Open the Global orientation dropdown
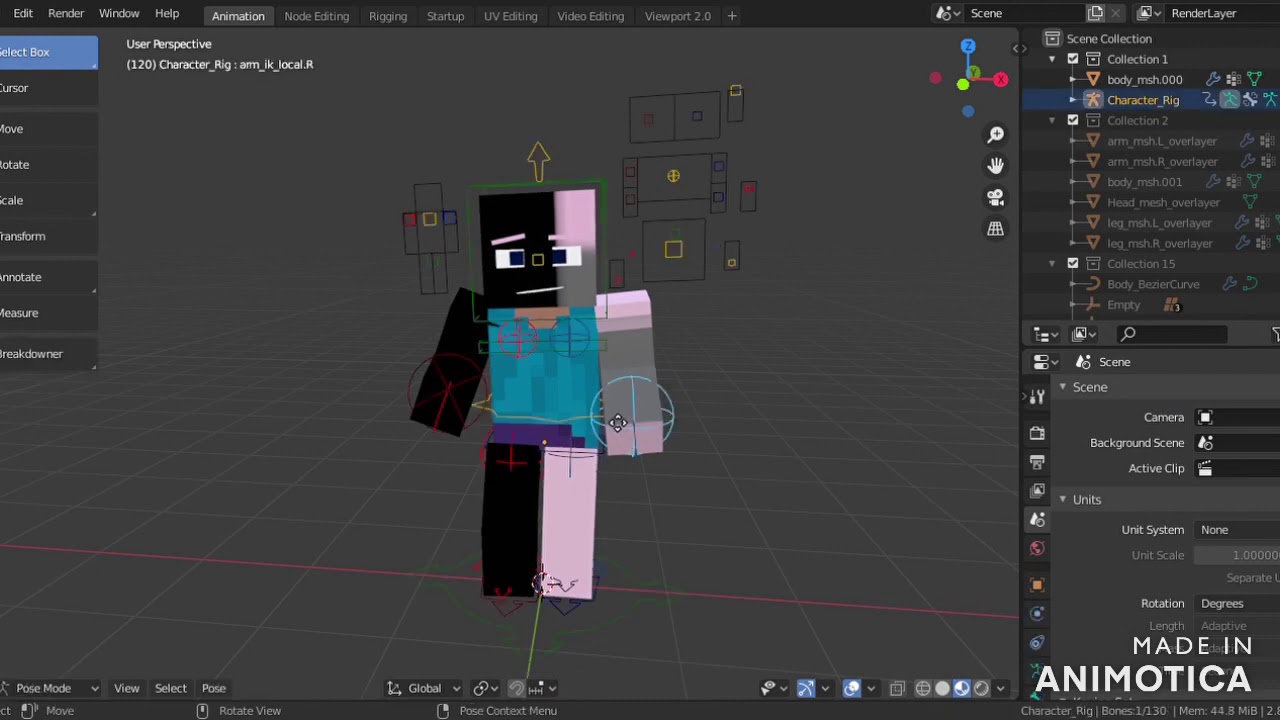Screen dimensions: 1280x720 [424, 688]
